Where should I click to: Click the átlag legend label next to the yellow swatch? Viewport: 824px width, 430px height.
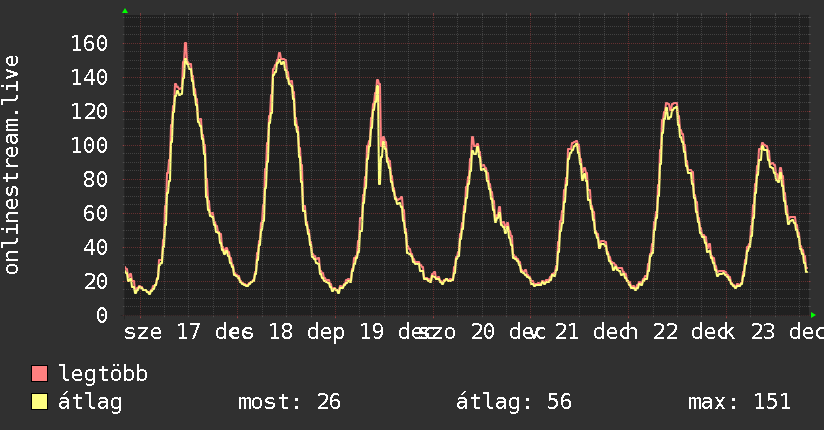coord(90,402)
